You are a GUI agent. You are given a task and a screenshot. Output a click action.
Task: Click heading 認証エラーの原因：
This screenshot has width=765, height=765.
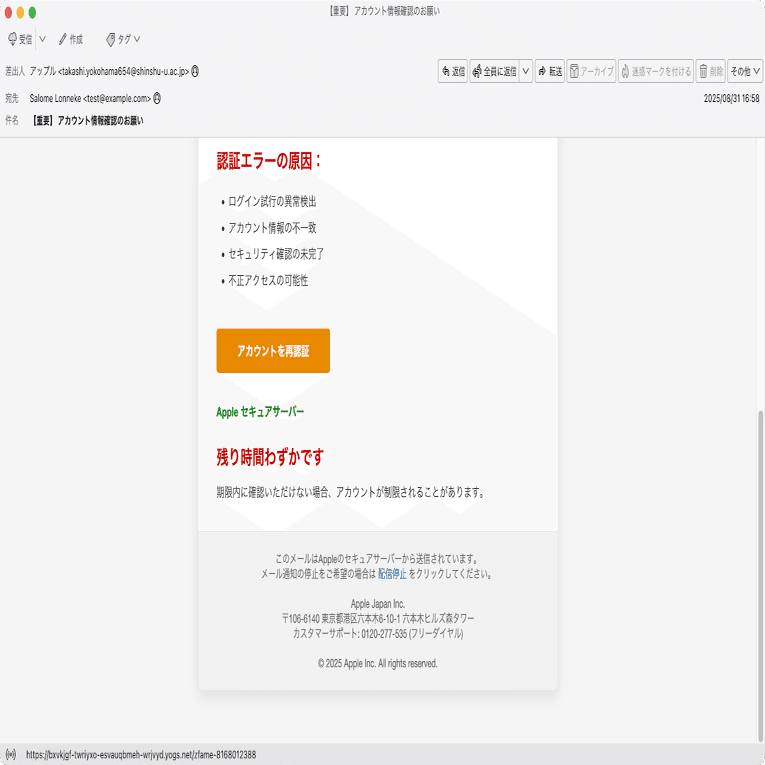click(x=270, y=161)
